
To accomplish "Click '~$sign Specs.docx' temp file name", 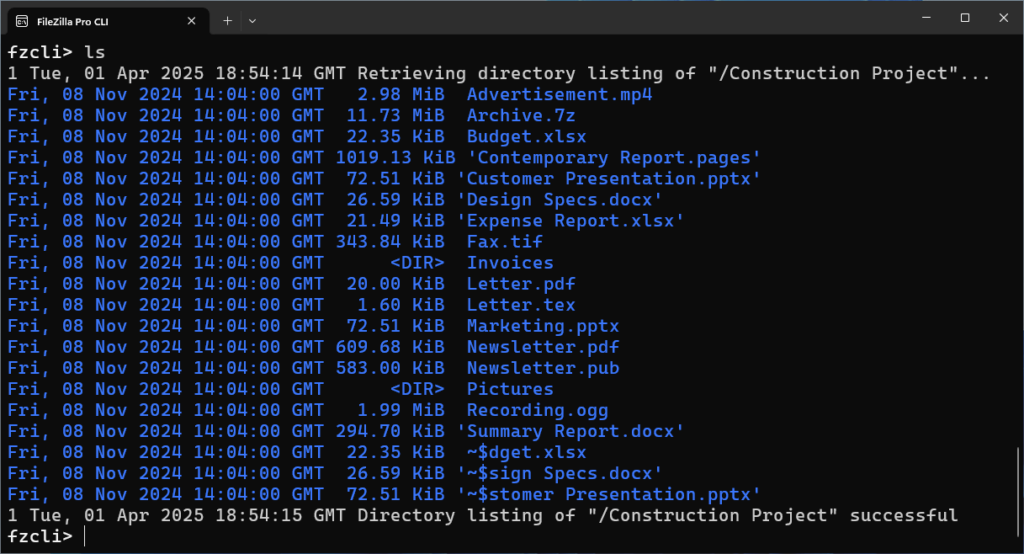I will 559,473.
